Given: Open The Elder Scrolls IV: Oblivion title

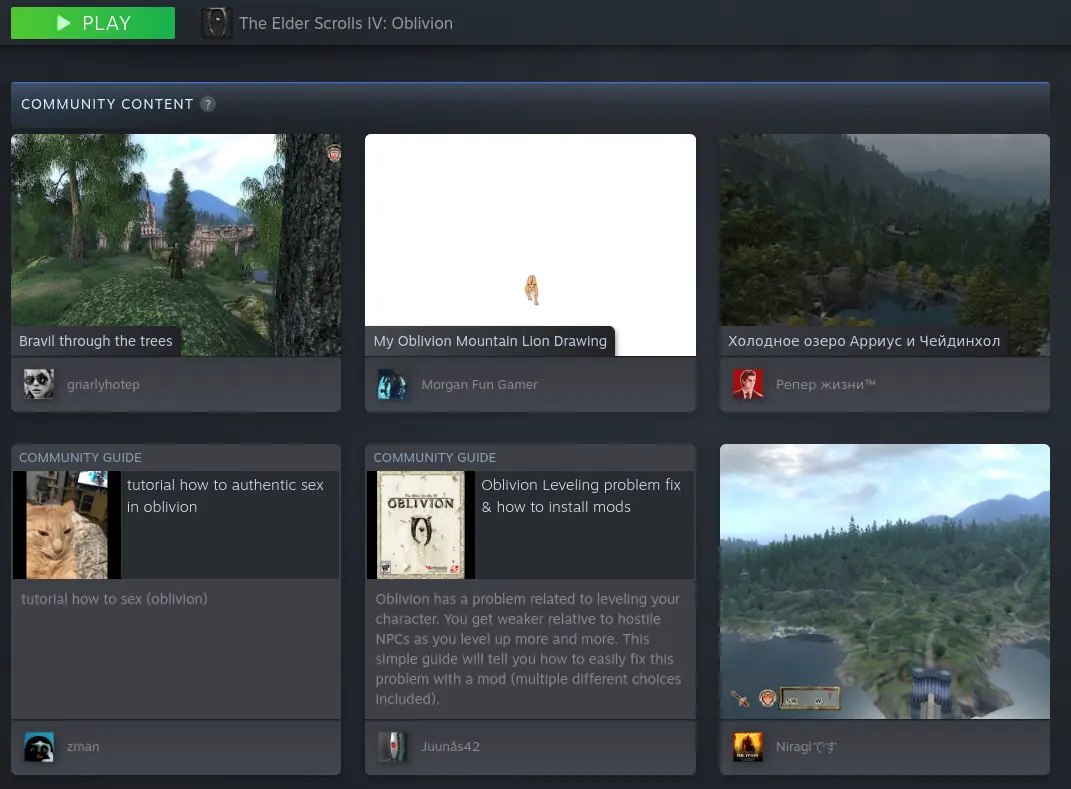Looking at the screenshot, I should click(346, 23).
